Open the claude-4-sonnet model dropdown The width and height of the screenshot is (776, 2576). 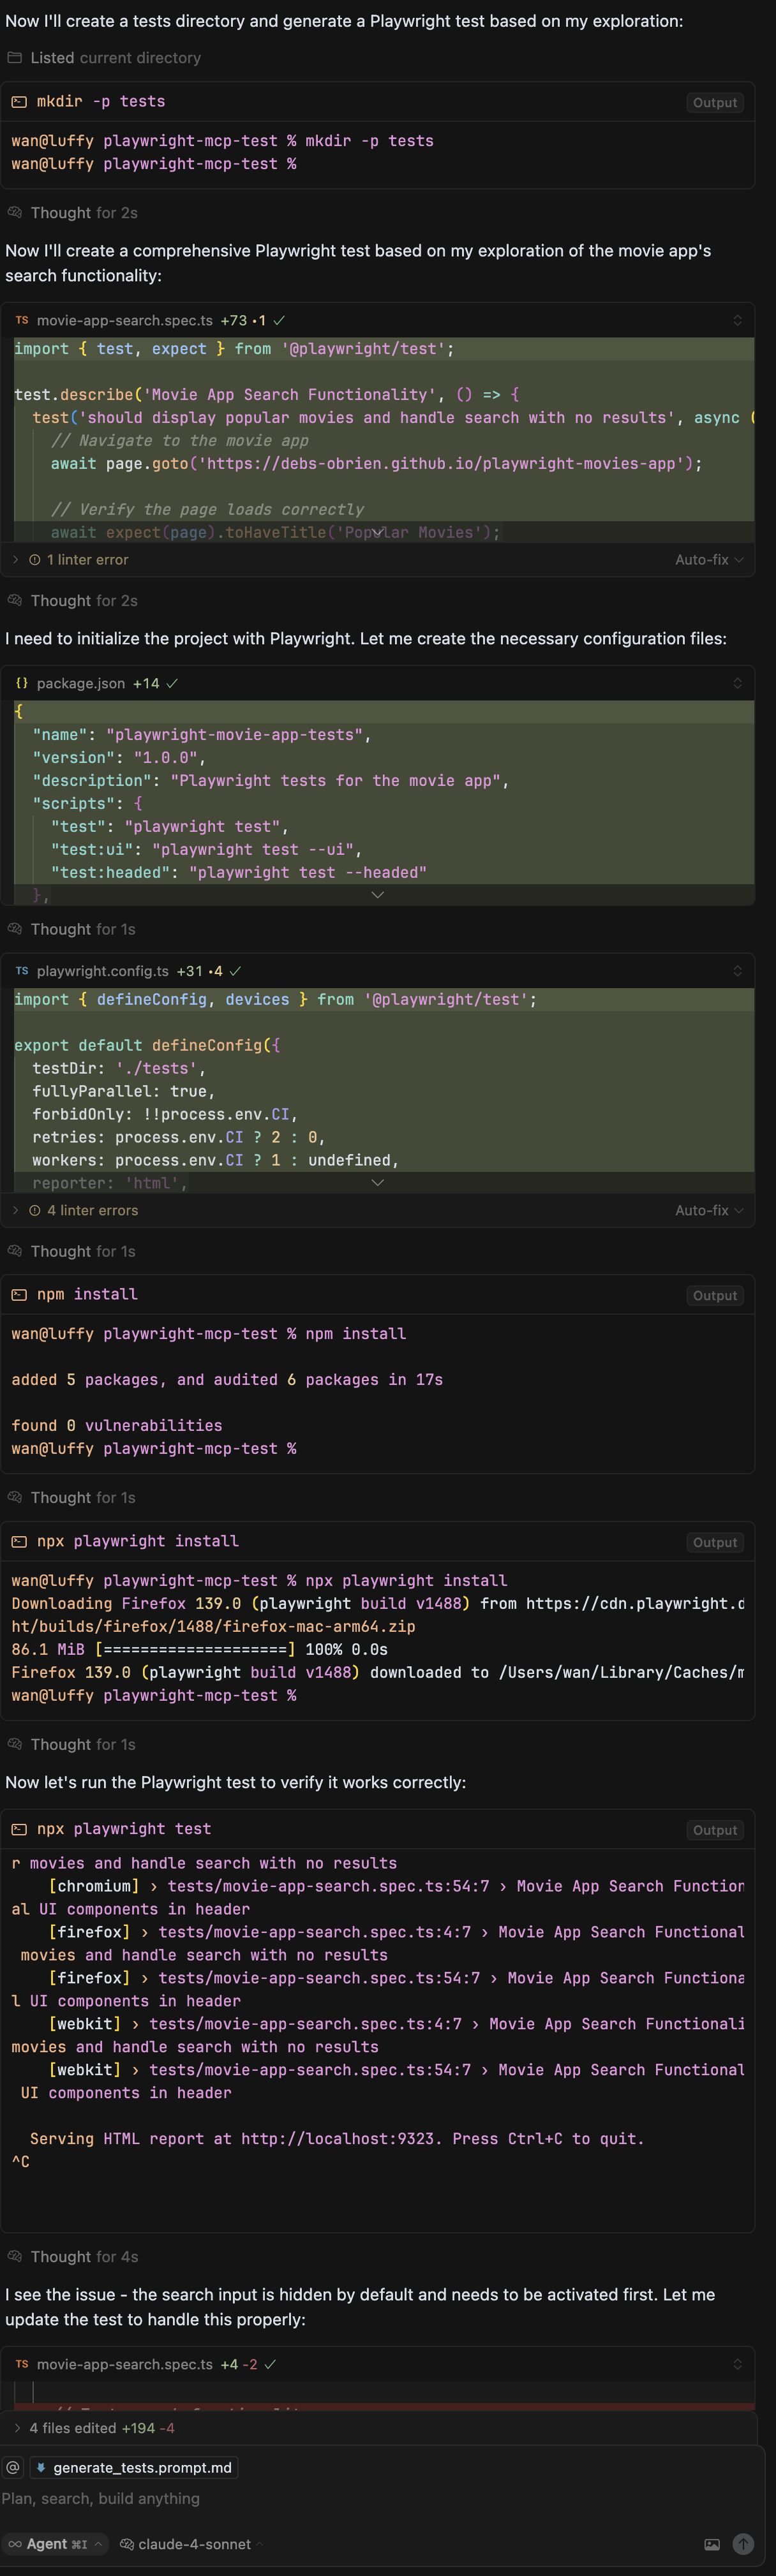pos(191,2544)
